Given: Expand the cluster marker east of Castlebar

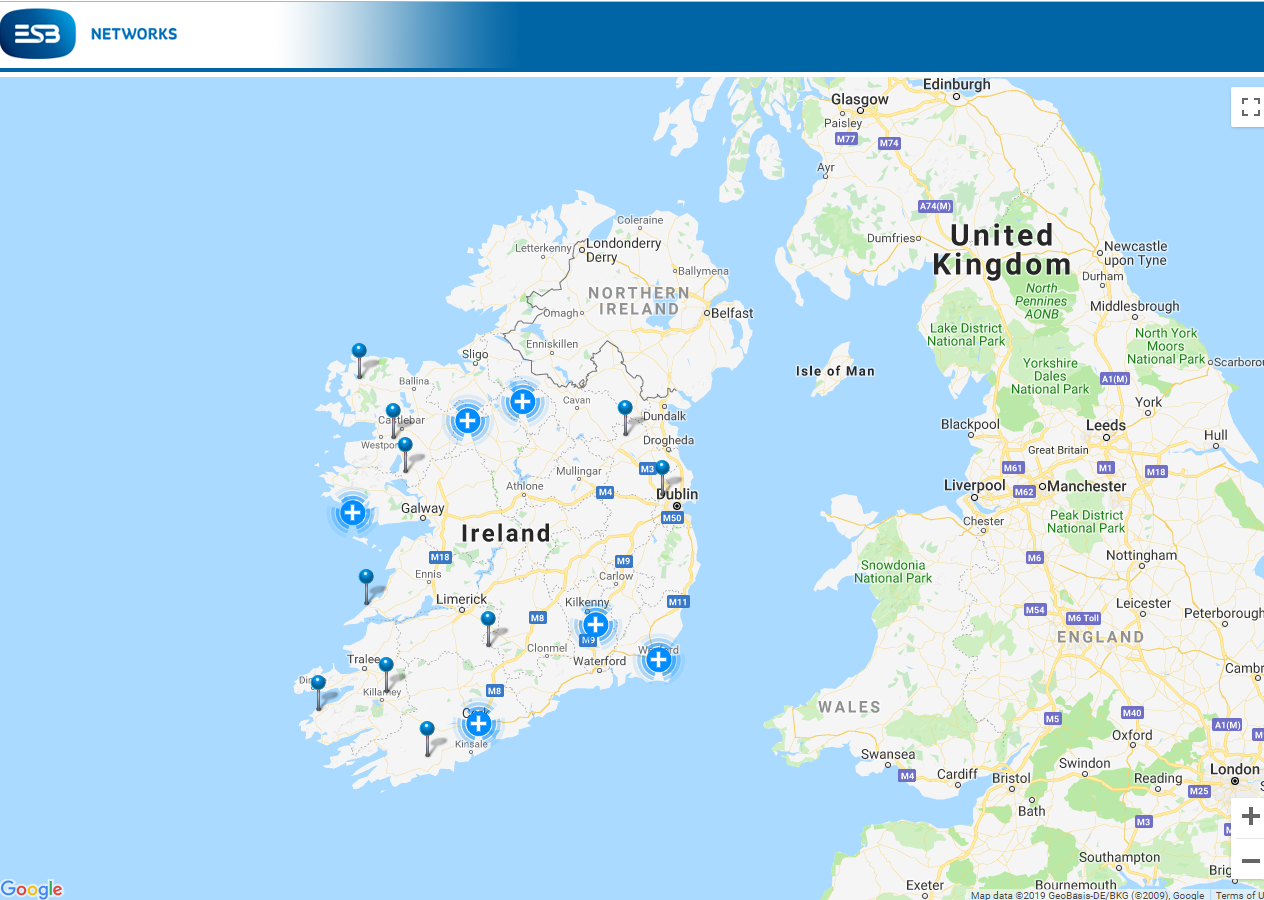Looking at the screenshot, I should [x=467, y=420].
